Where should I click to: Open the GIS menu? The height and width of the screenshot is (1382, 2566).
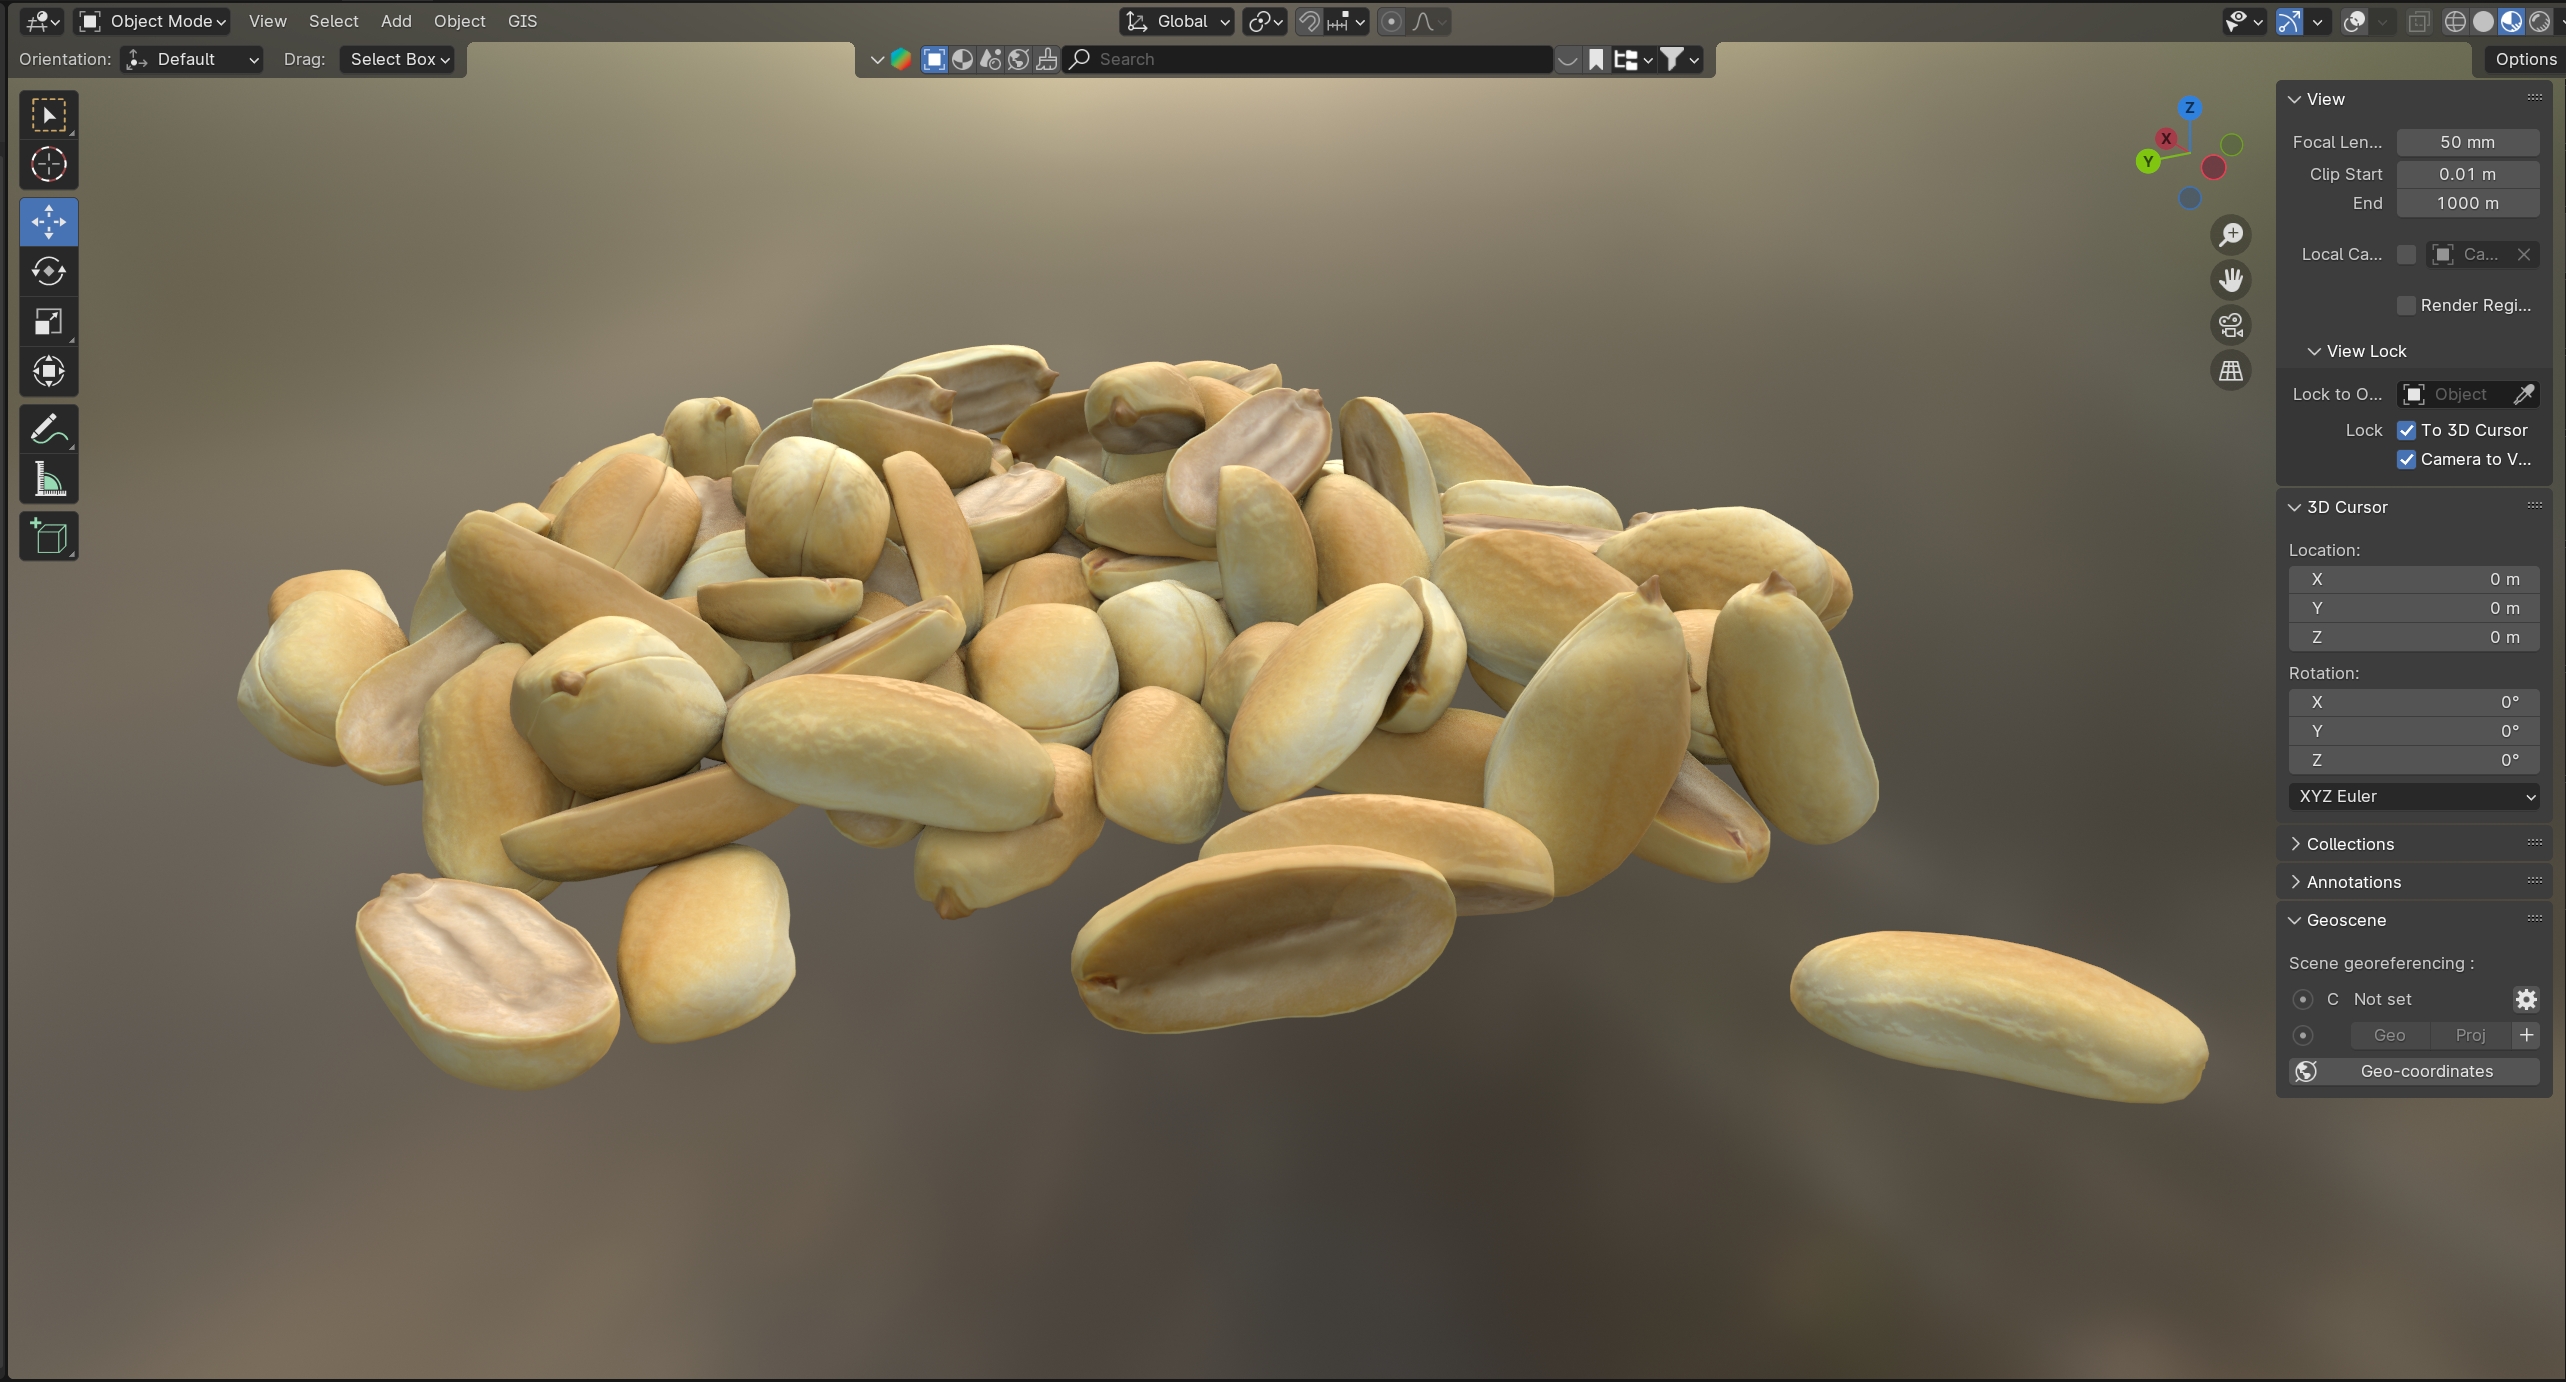tap(522, 21)
